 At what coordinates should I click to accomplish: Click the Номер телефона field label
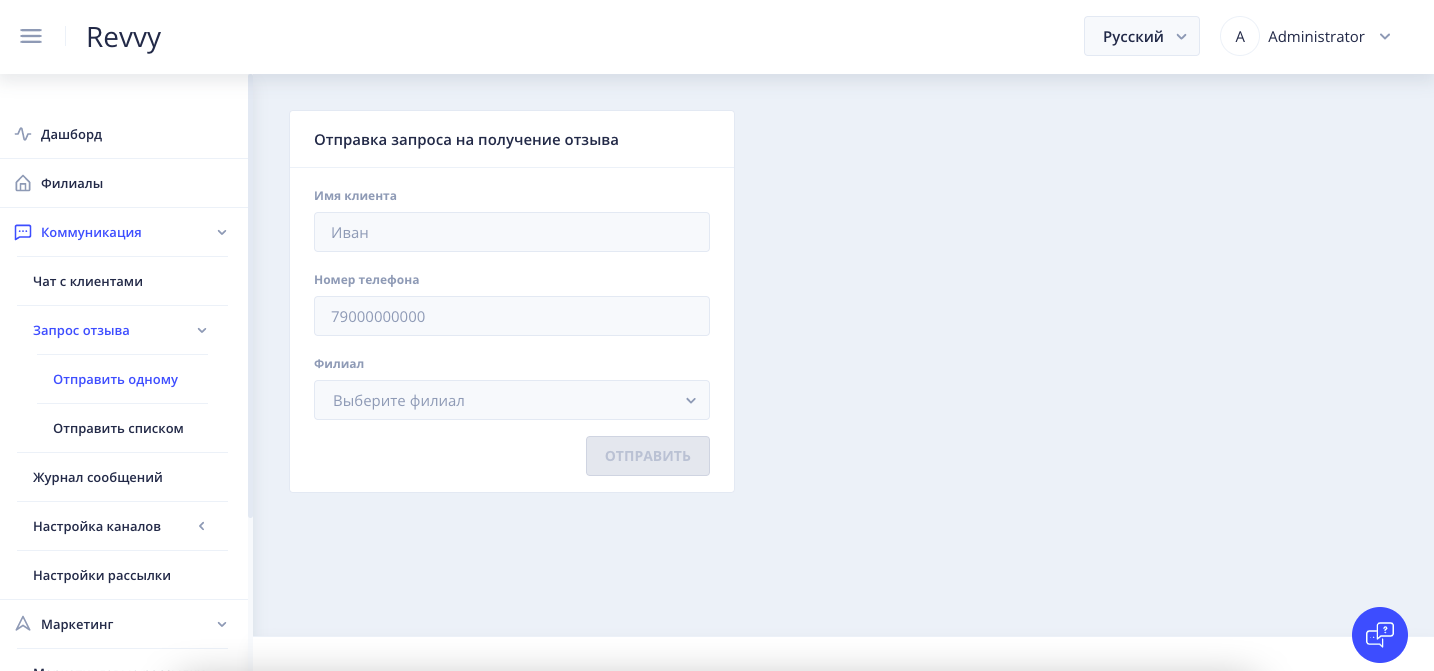[x=367, y=280]
